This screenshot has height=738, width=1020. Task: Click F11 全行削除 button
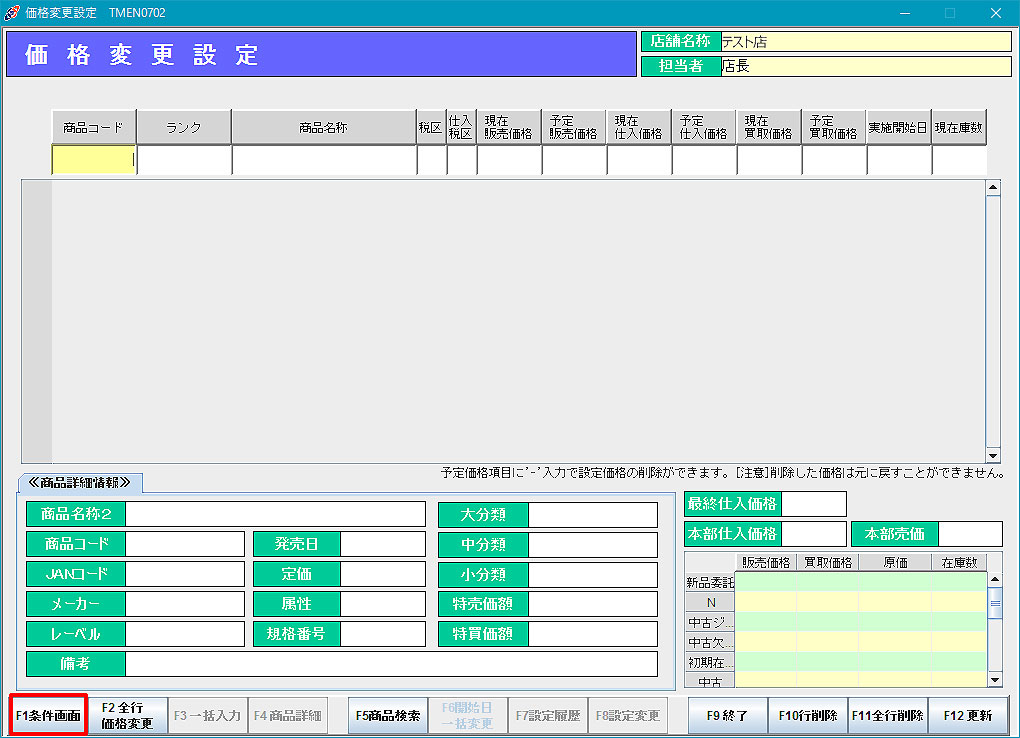[x=888, y=716]
